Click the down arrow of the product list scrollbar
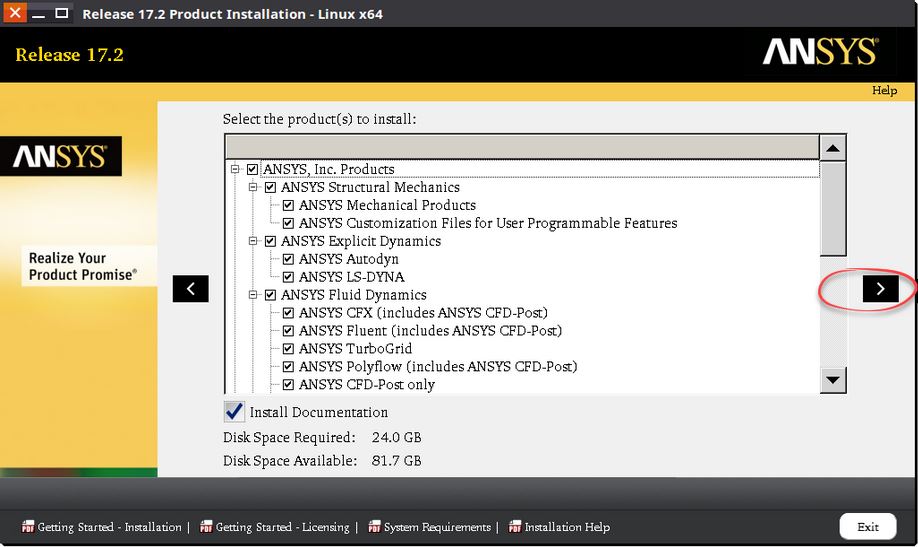Viewport: 918px width, 547px height. point(833,380)
